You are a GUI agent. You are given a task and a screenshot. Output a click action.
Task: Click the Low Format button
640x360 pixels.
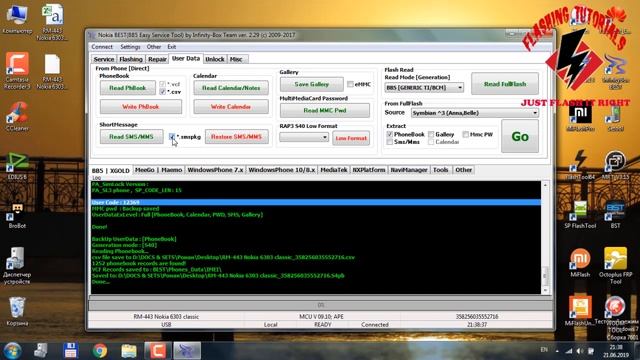click(x=351, y=138)
